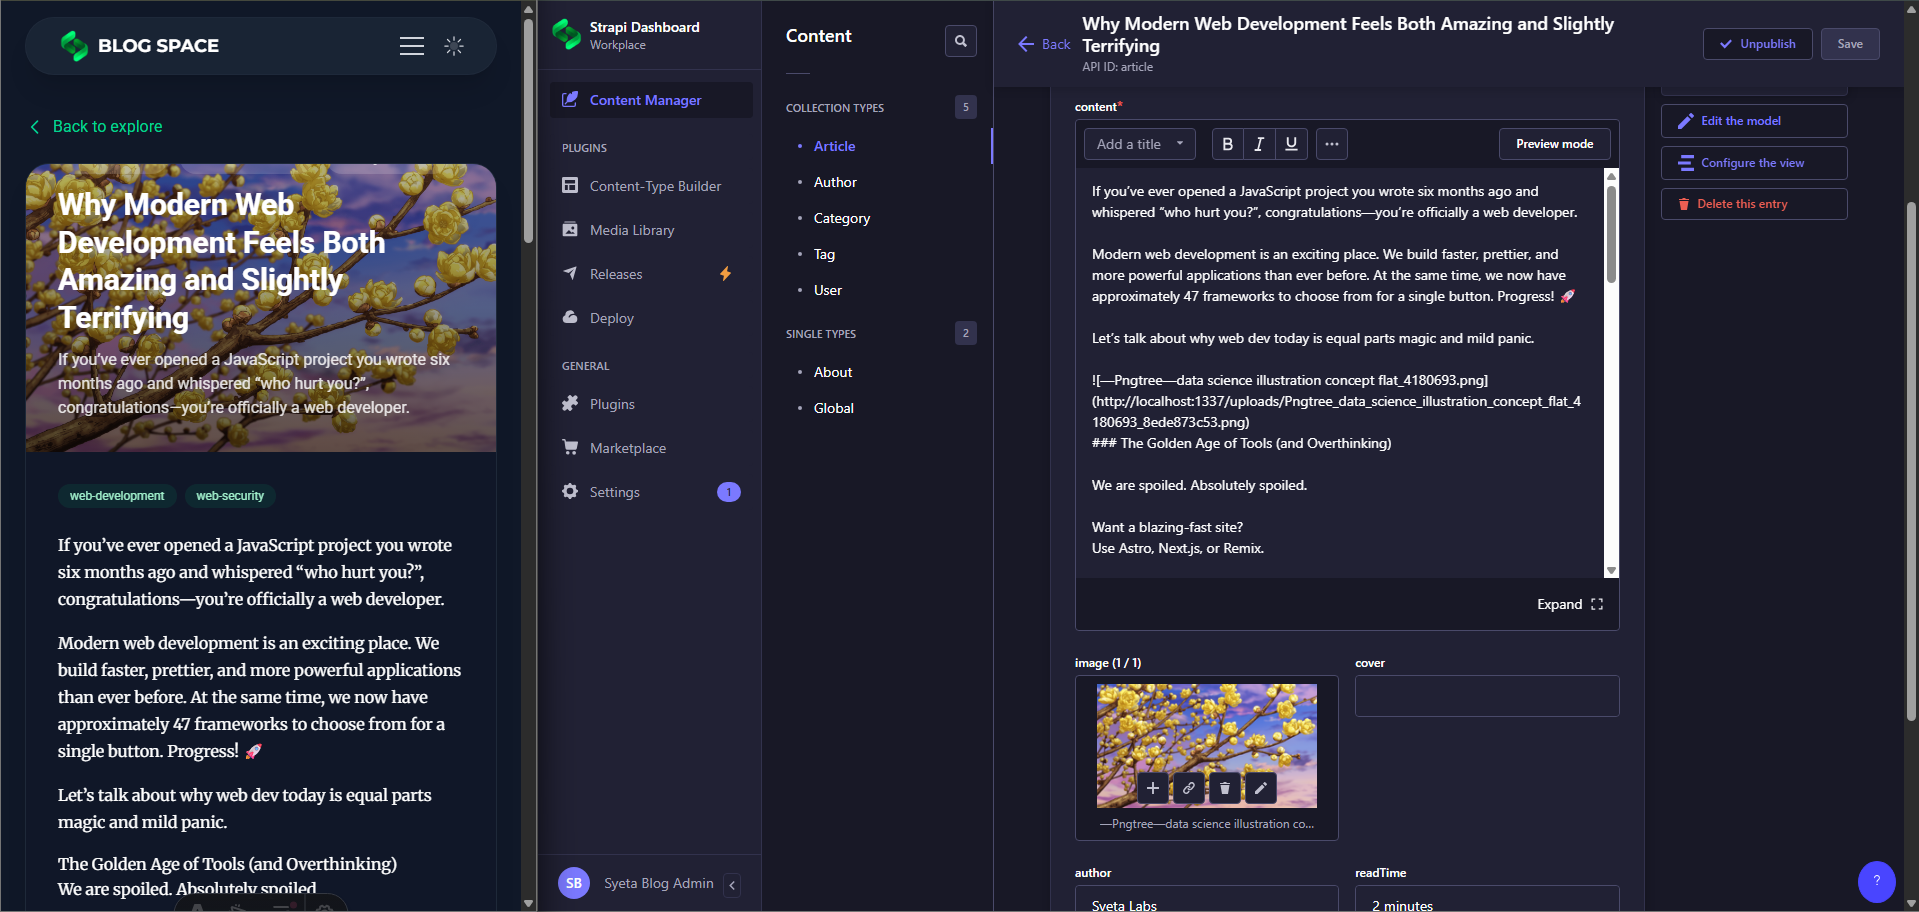Copy the image link icon
Viewport: 1919px width, 912px height.
[1188, 788]
